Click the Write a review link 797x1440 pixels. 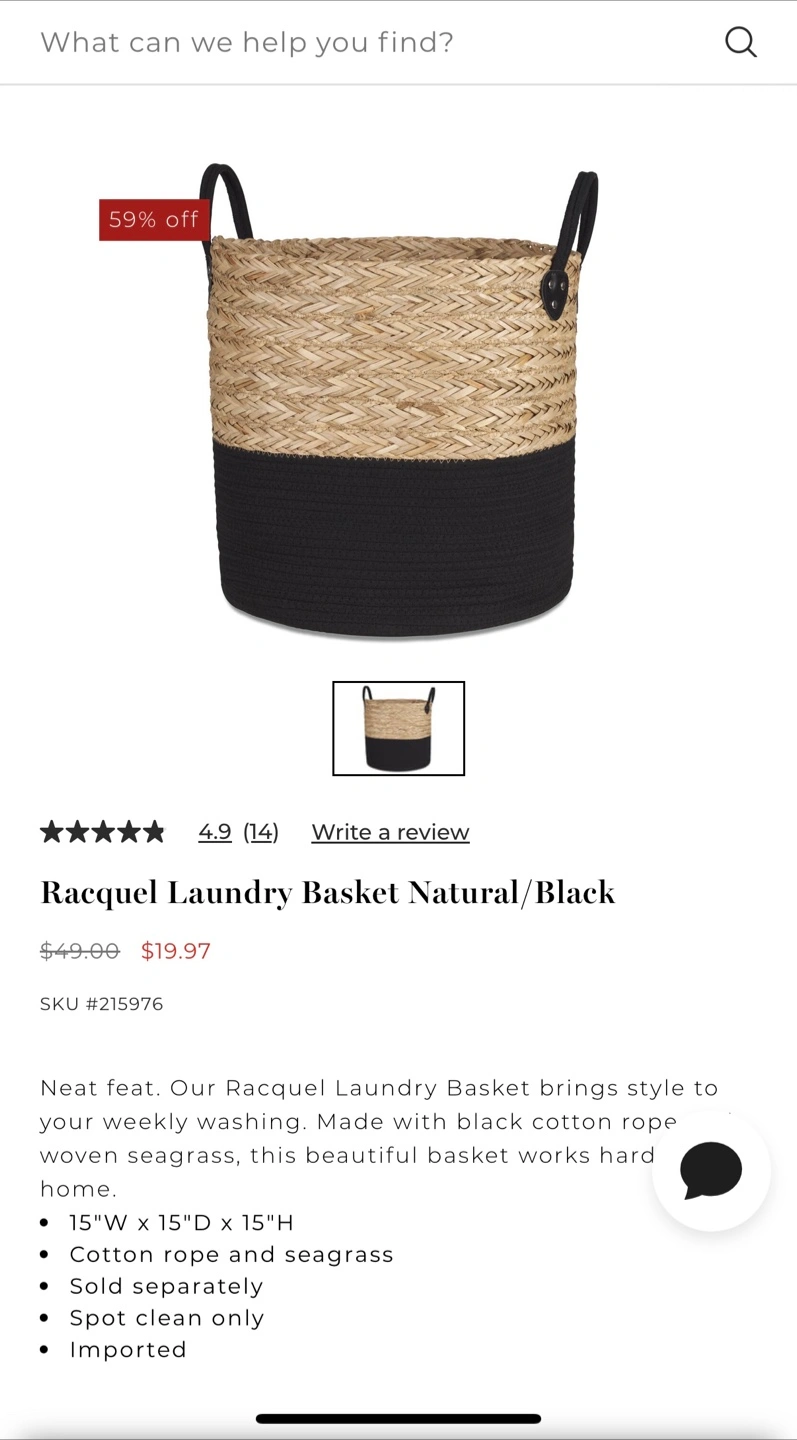click(x=390, y=832)
